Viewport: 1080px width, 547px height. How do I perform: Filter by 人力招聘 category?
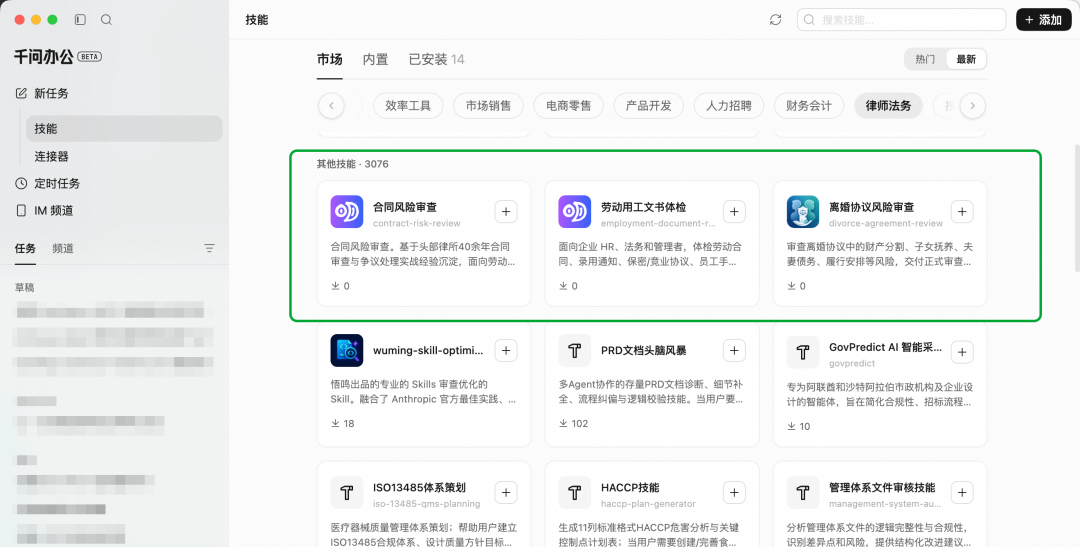coord(729,105)
